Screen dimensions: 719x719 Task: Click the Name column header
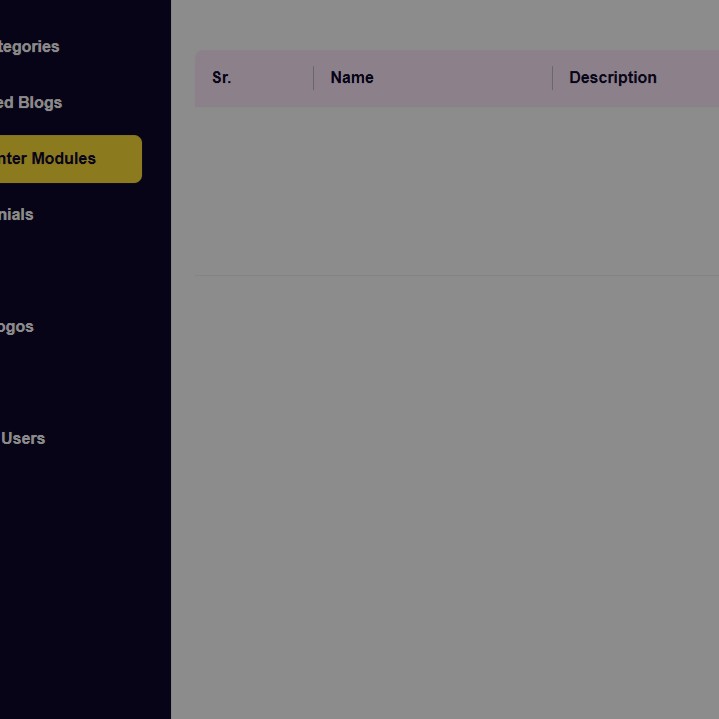click(352, 78)
